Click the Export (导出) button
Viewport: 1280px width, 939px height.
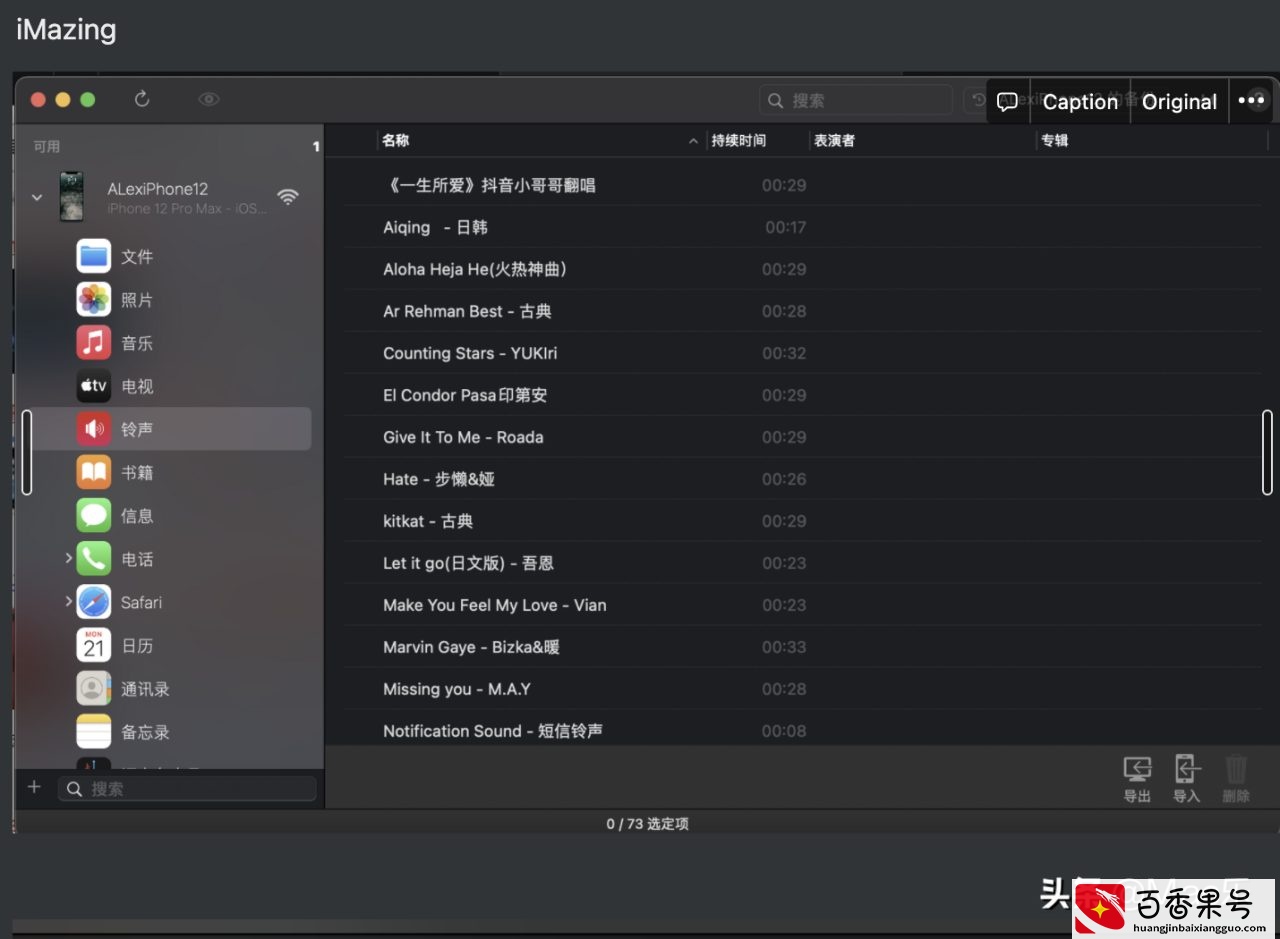click(1137, 779)
